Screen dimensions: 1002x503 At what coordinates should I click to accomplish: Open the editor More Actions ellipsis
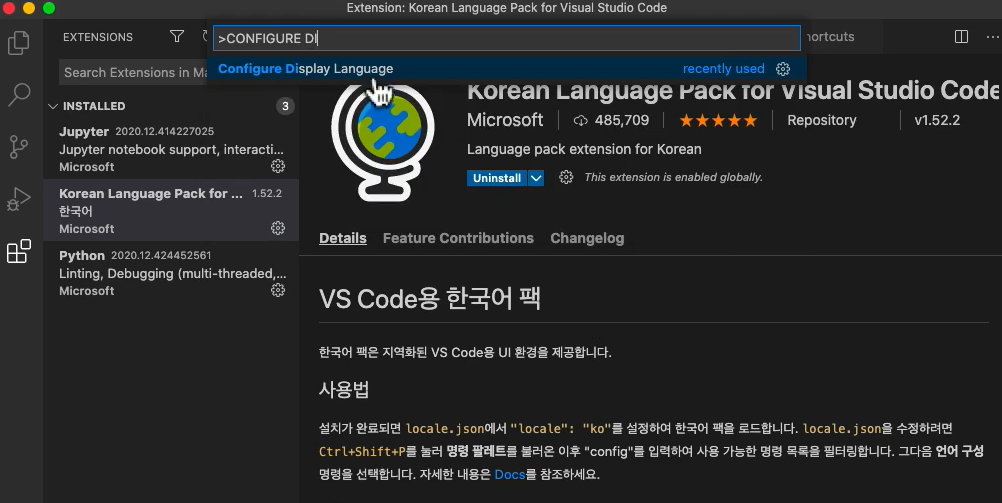[x=992, y=36]
